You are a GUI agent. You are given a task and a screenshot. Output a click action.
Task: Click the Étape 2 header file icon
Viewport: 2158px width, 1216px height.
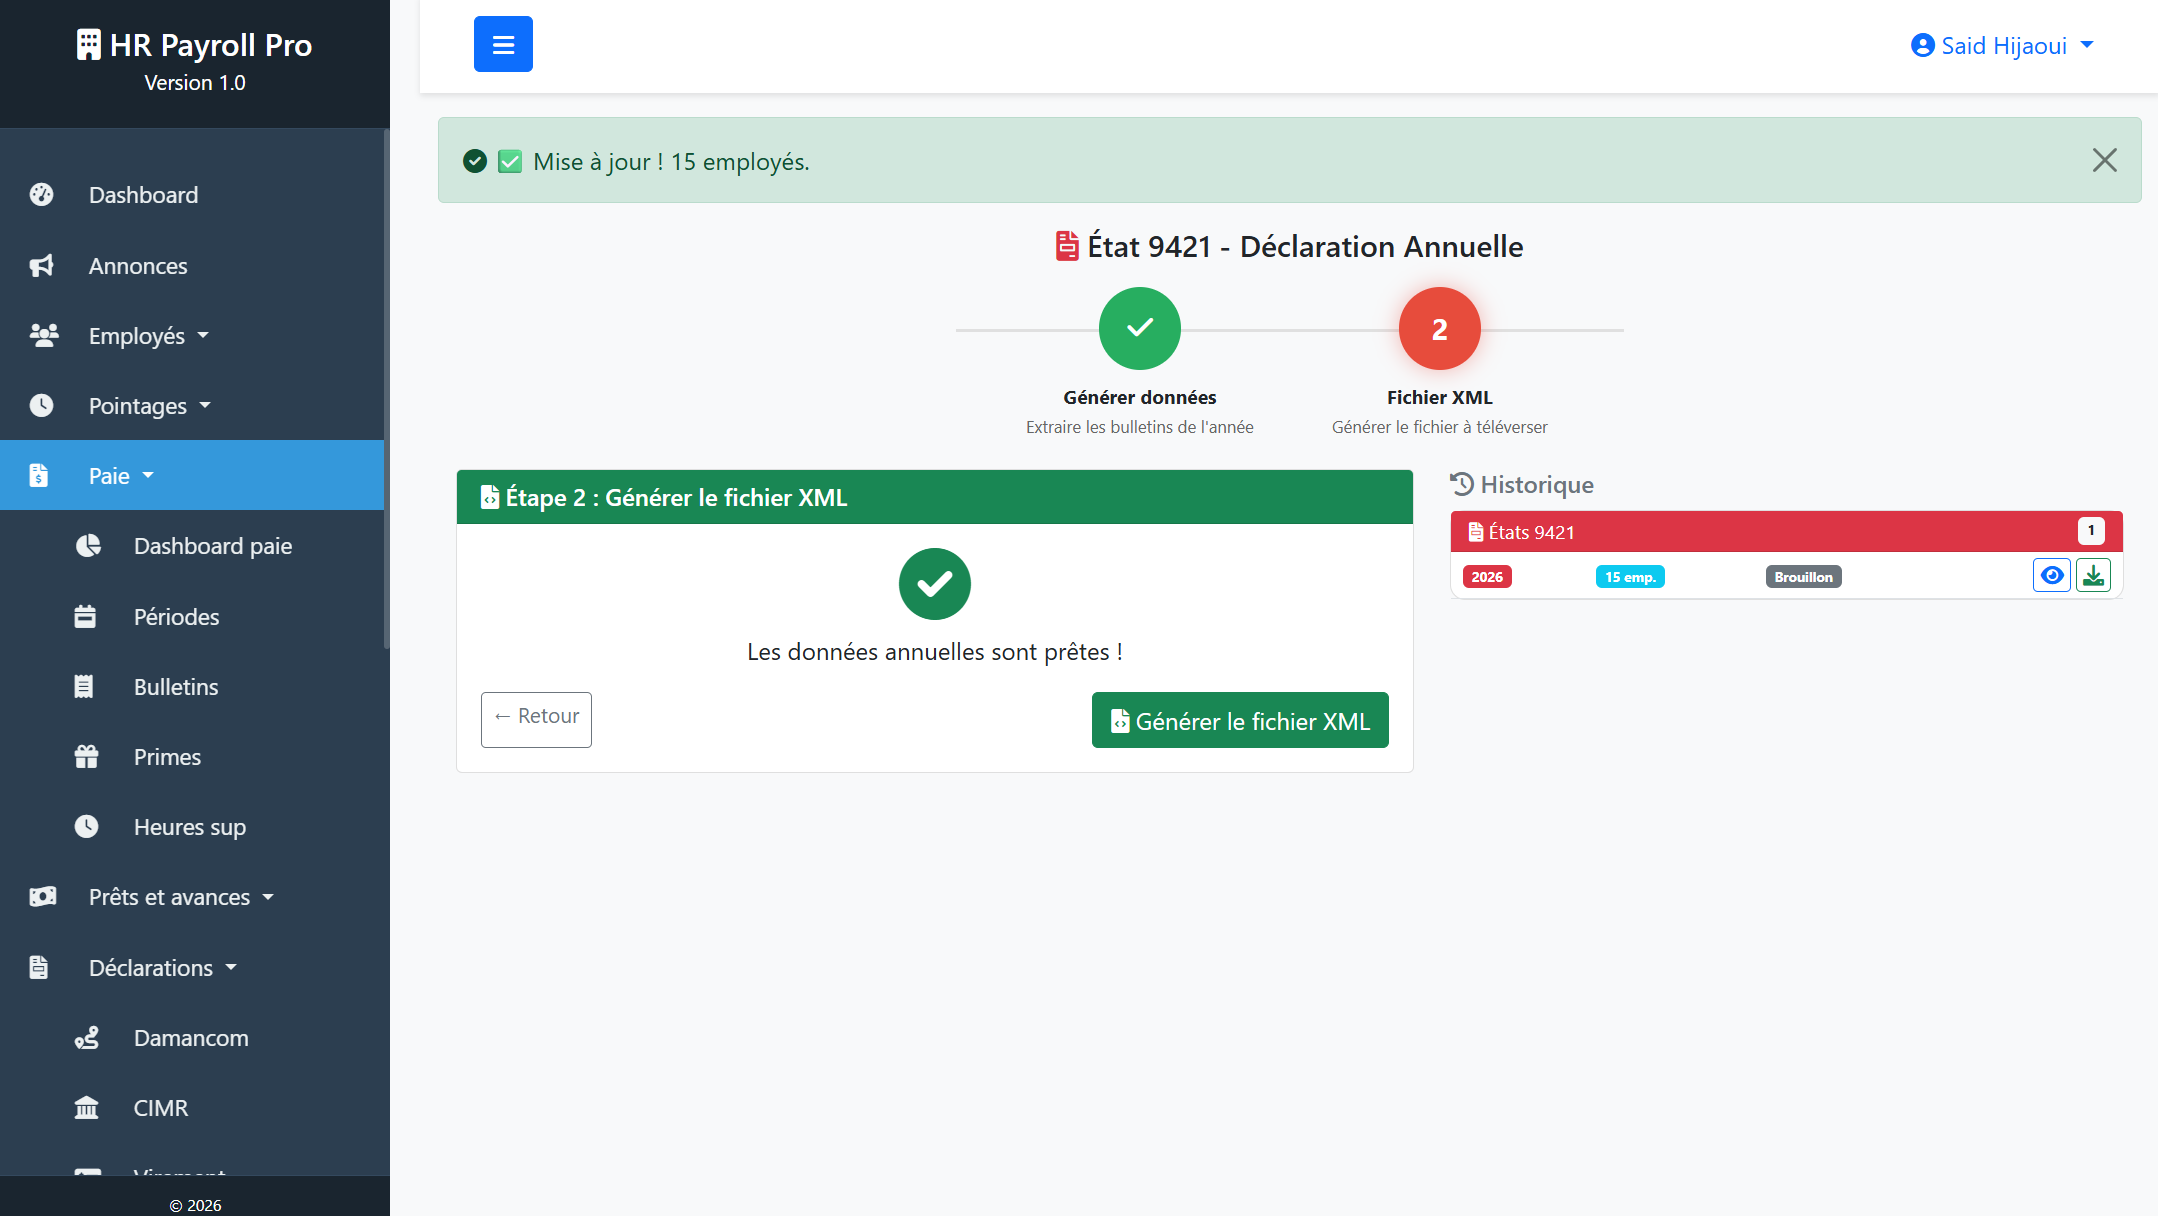[490, 497]
